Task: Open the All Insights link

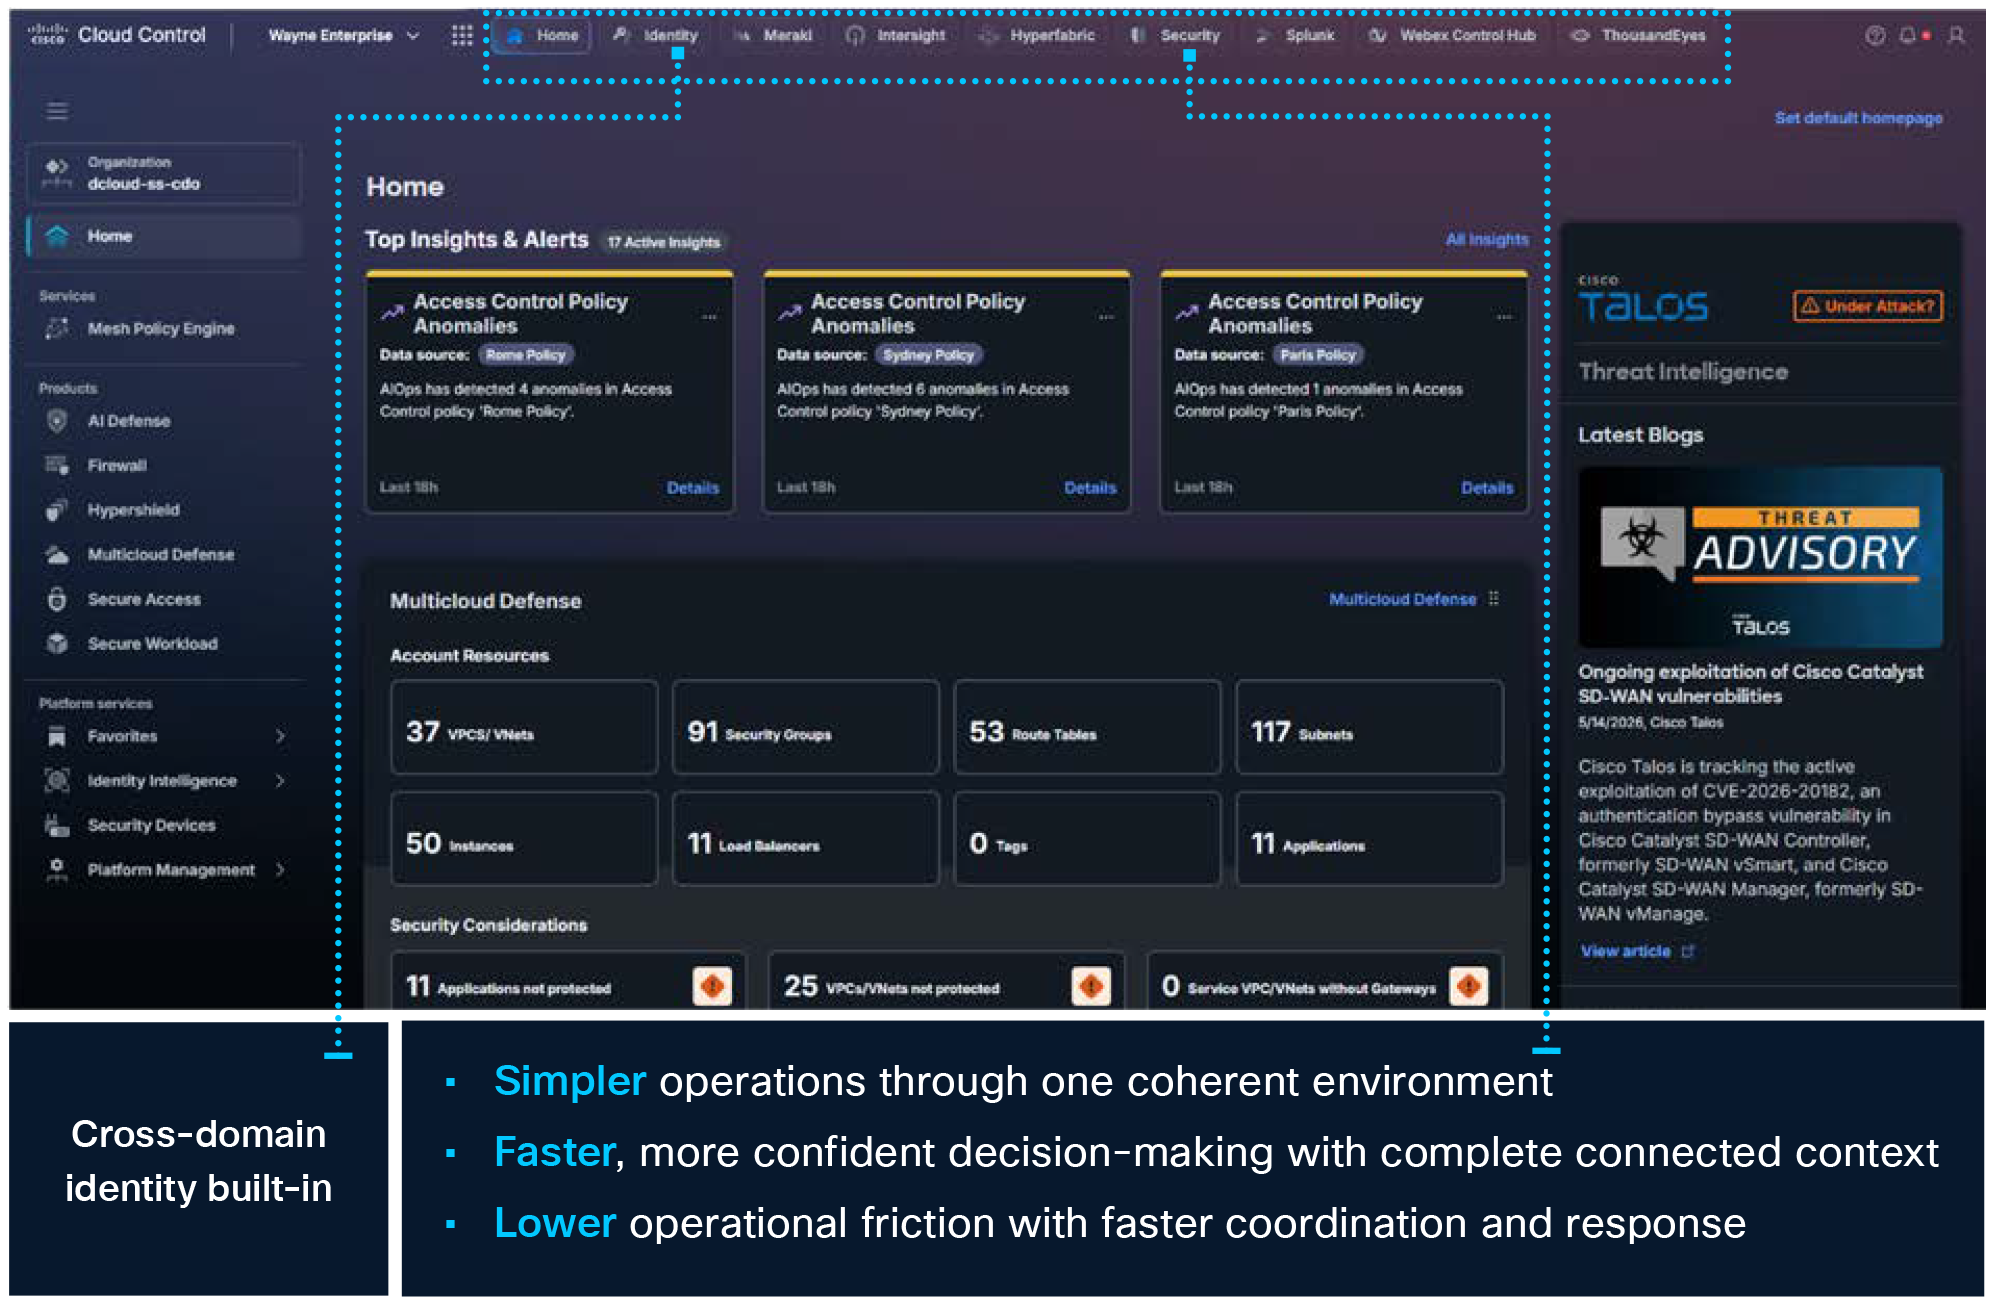Action: coord(1487,240)
